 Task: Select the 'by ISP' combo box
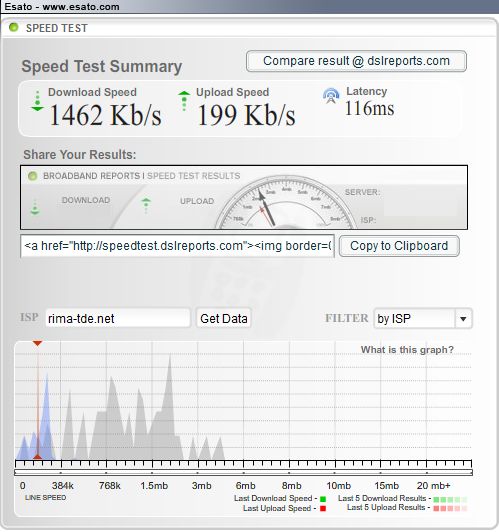coord(423,319)
